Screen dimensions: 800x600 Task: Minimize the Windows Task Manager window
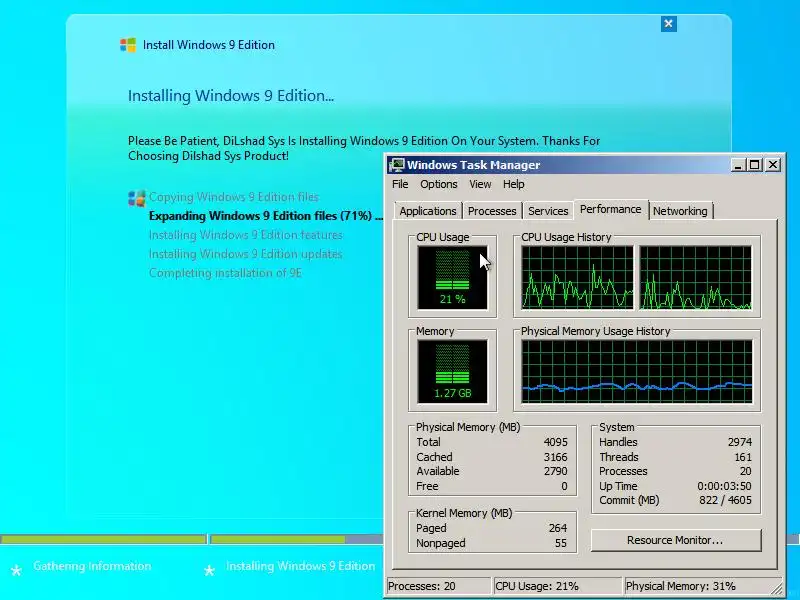coord(737,165)
